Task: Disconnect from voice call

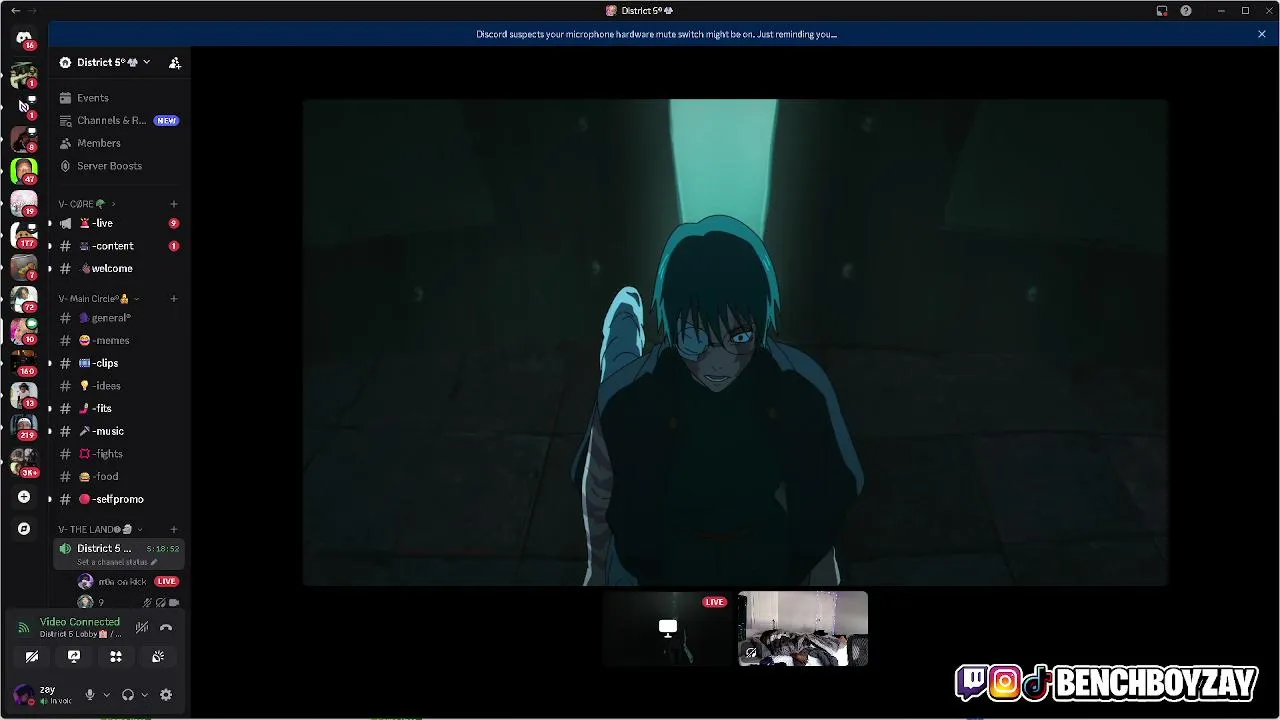Action: click(x=166, y=627)
